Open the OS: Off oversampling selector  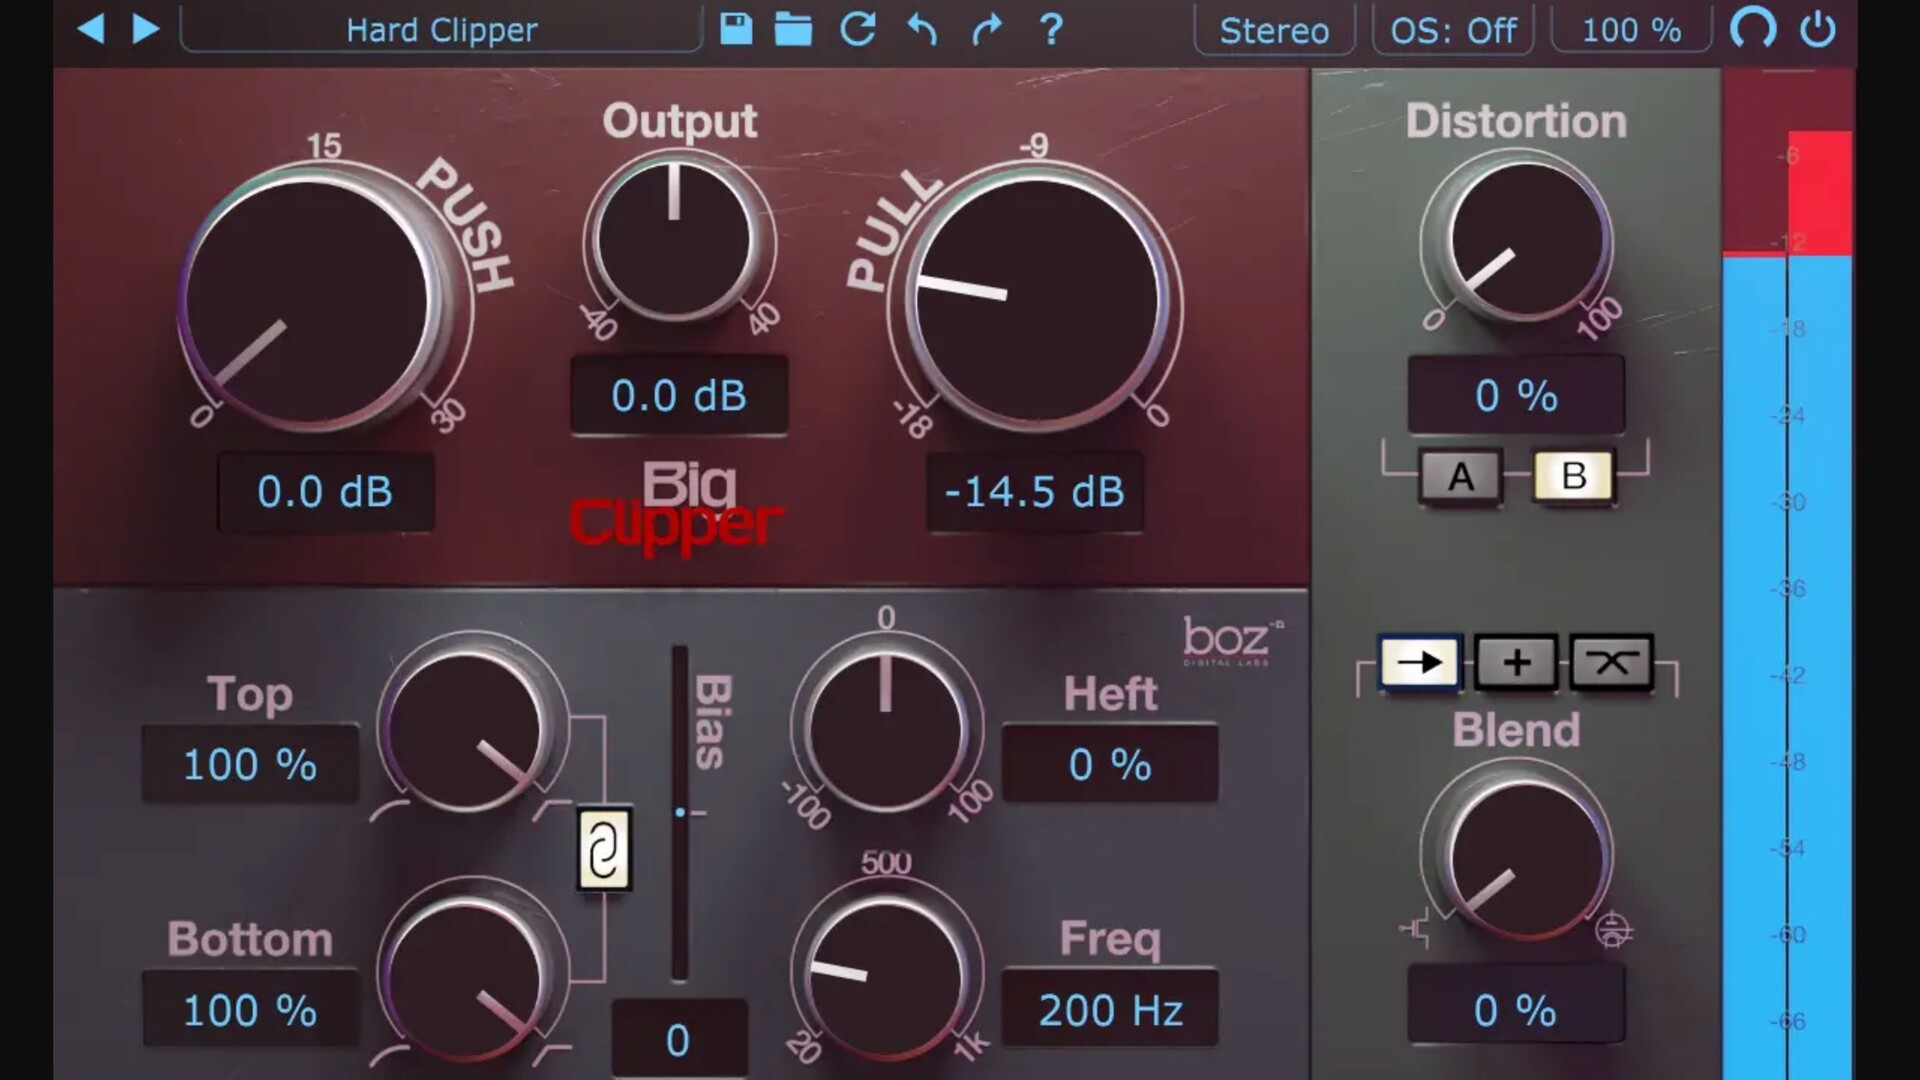coord(1453,30)
